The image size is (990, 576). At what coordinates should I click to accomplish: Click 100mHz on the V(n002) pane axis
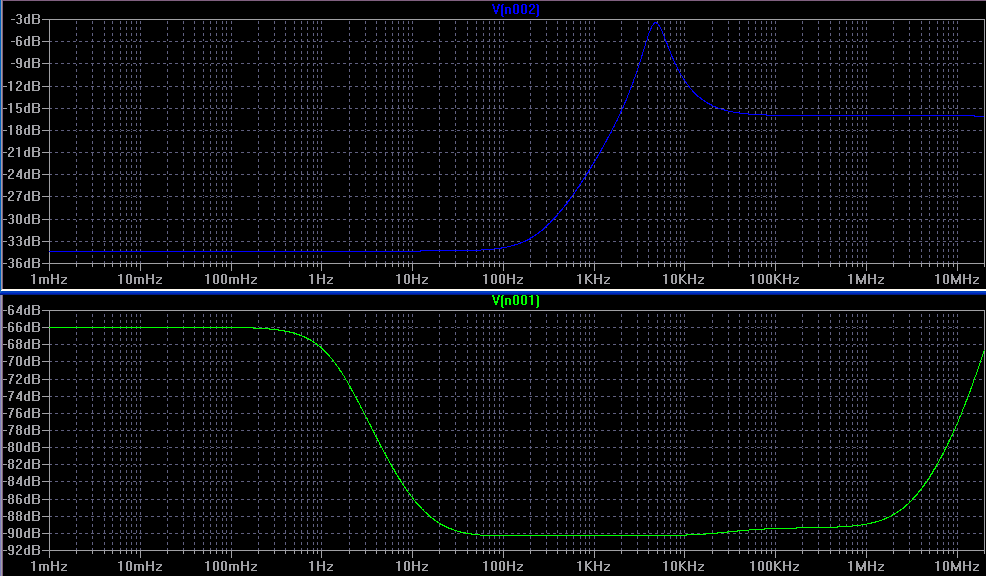pyautogui.click(x=230, y=279)
